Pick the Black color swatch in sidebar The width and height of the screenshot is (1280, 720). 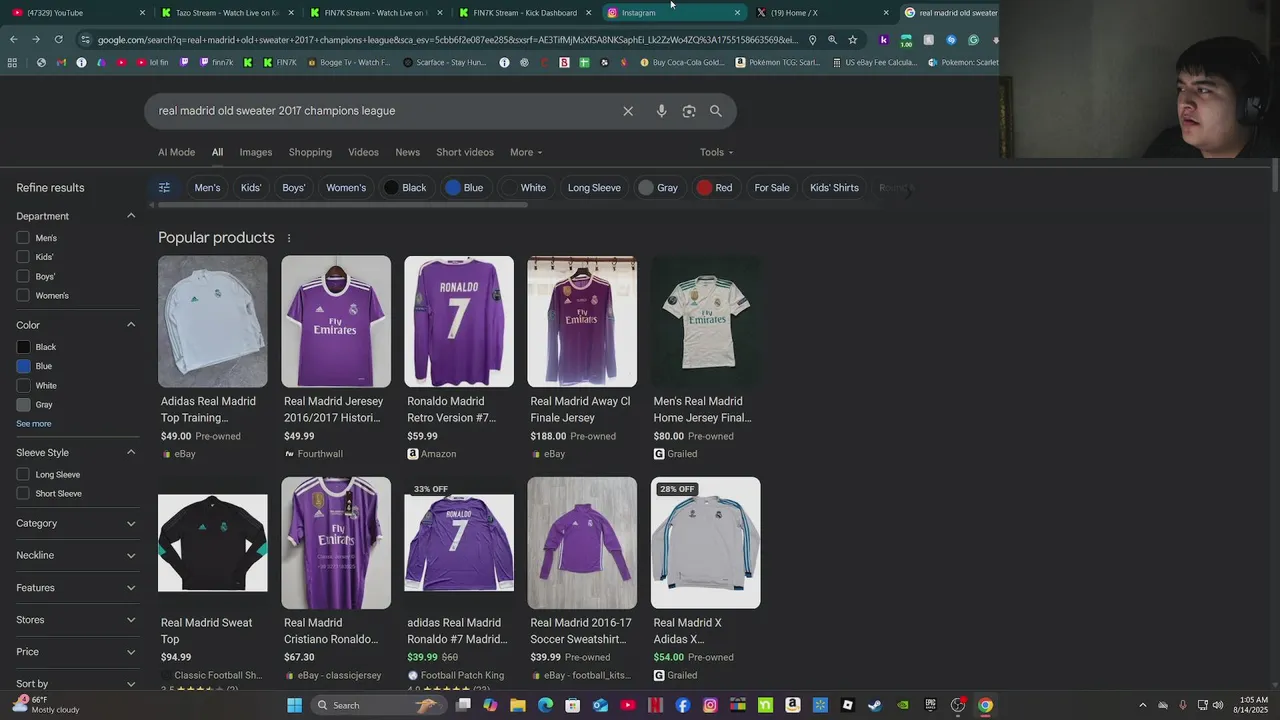[x=23, y=347]
